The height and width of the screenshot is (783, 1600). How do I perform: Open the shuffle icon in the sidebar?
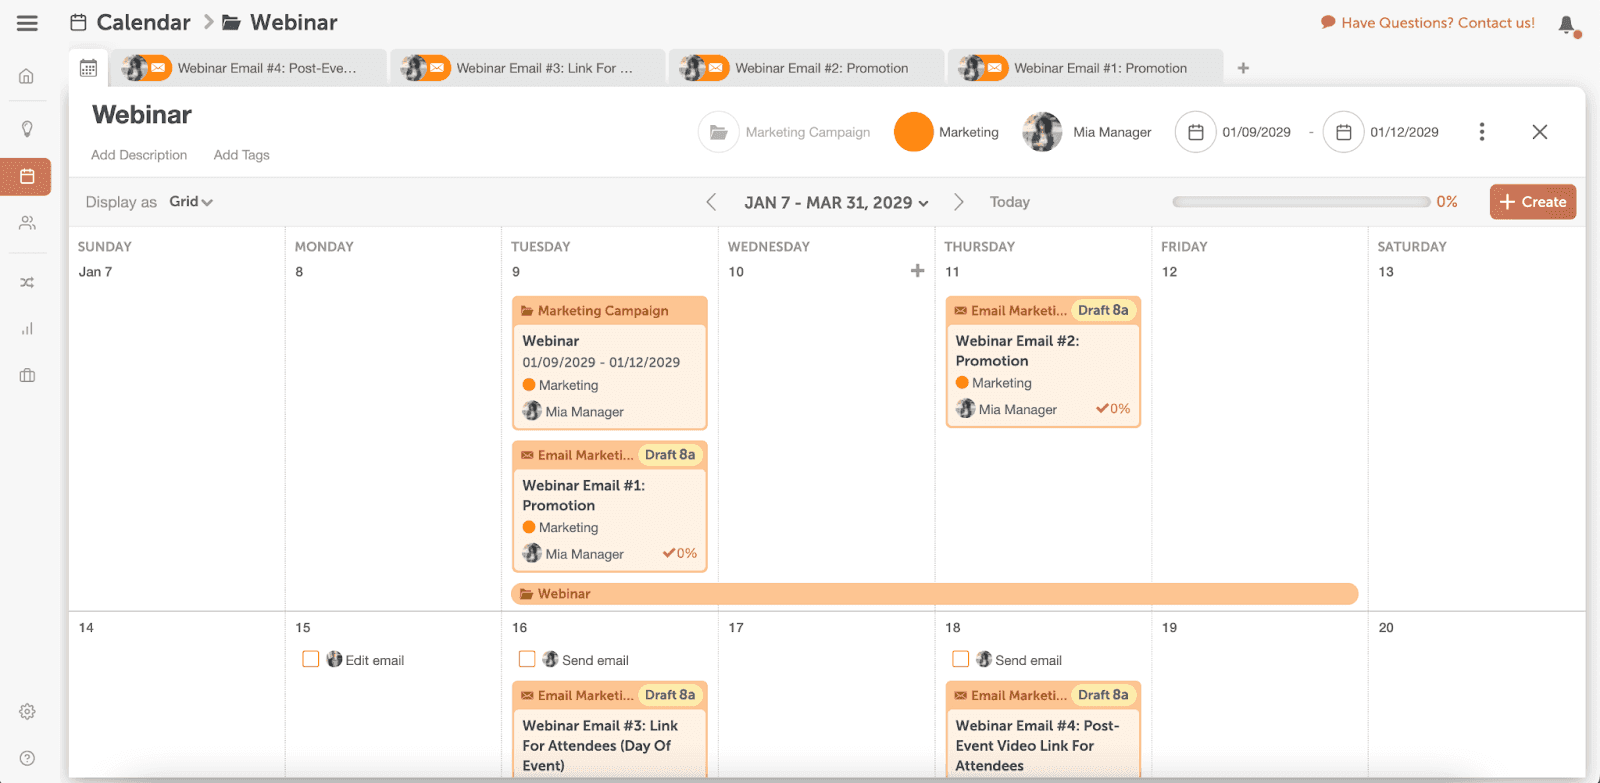coord(27,283)
